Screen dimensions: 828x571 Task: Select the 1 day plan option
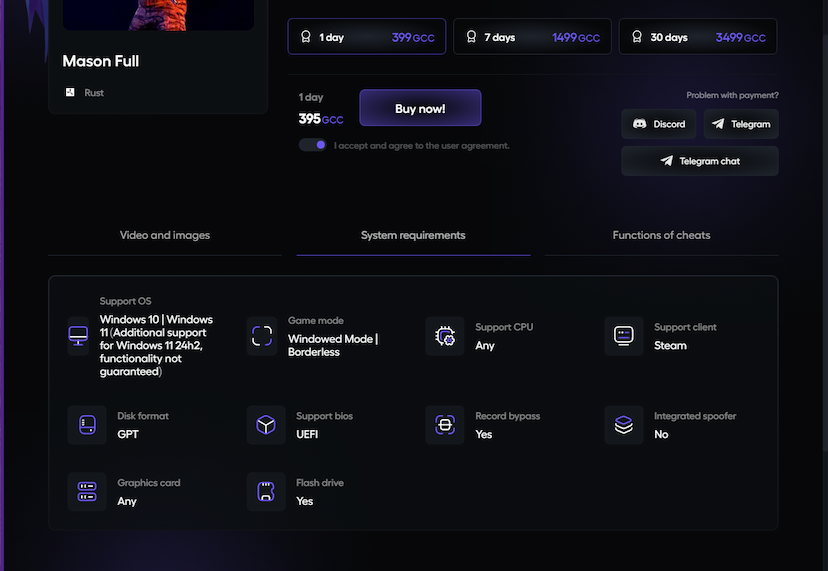coord(367,37)
